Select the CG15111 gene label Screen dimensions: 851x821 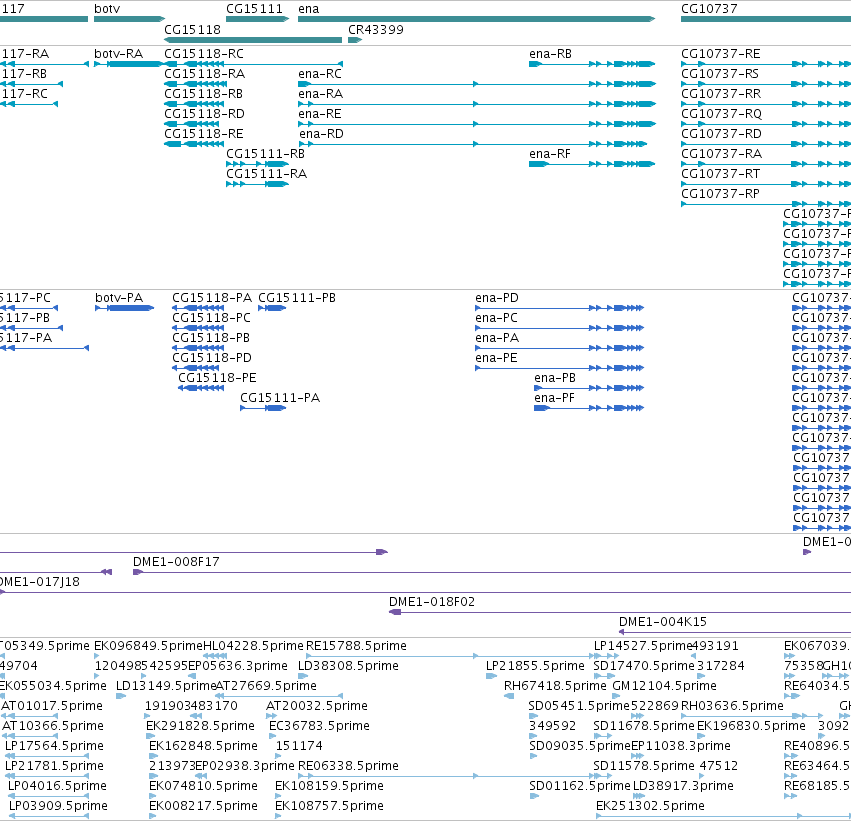click(254, 9)
